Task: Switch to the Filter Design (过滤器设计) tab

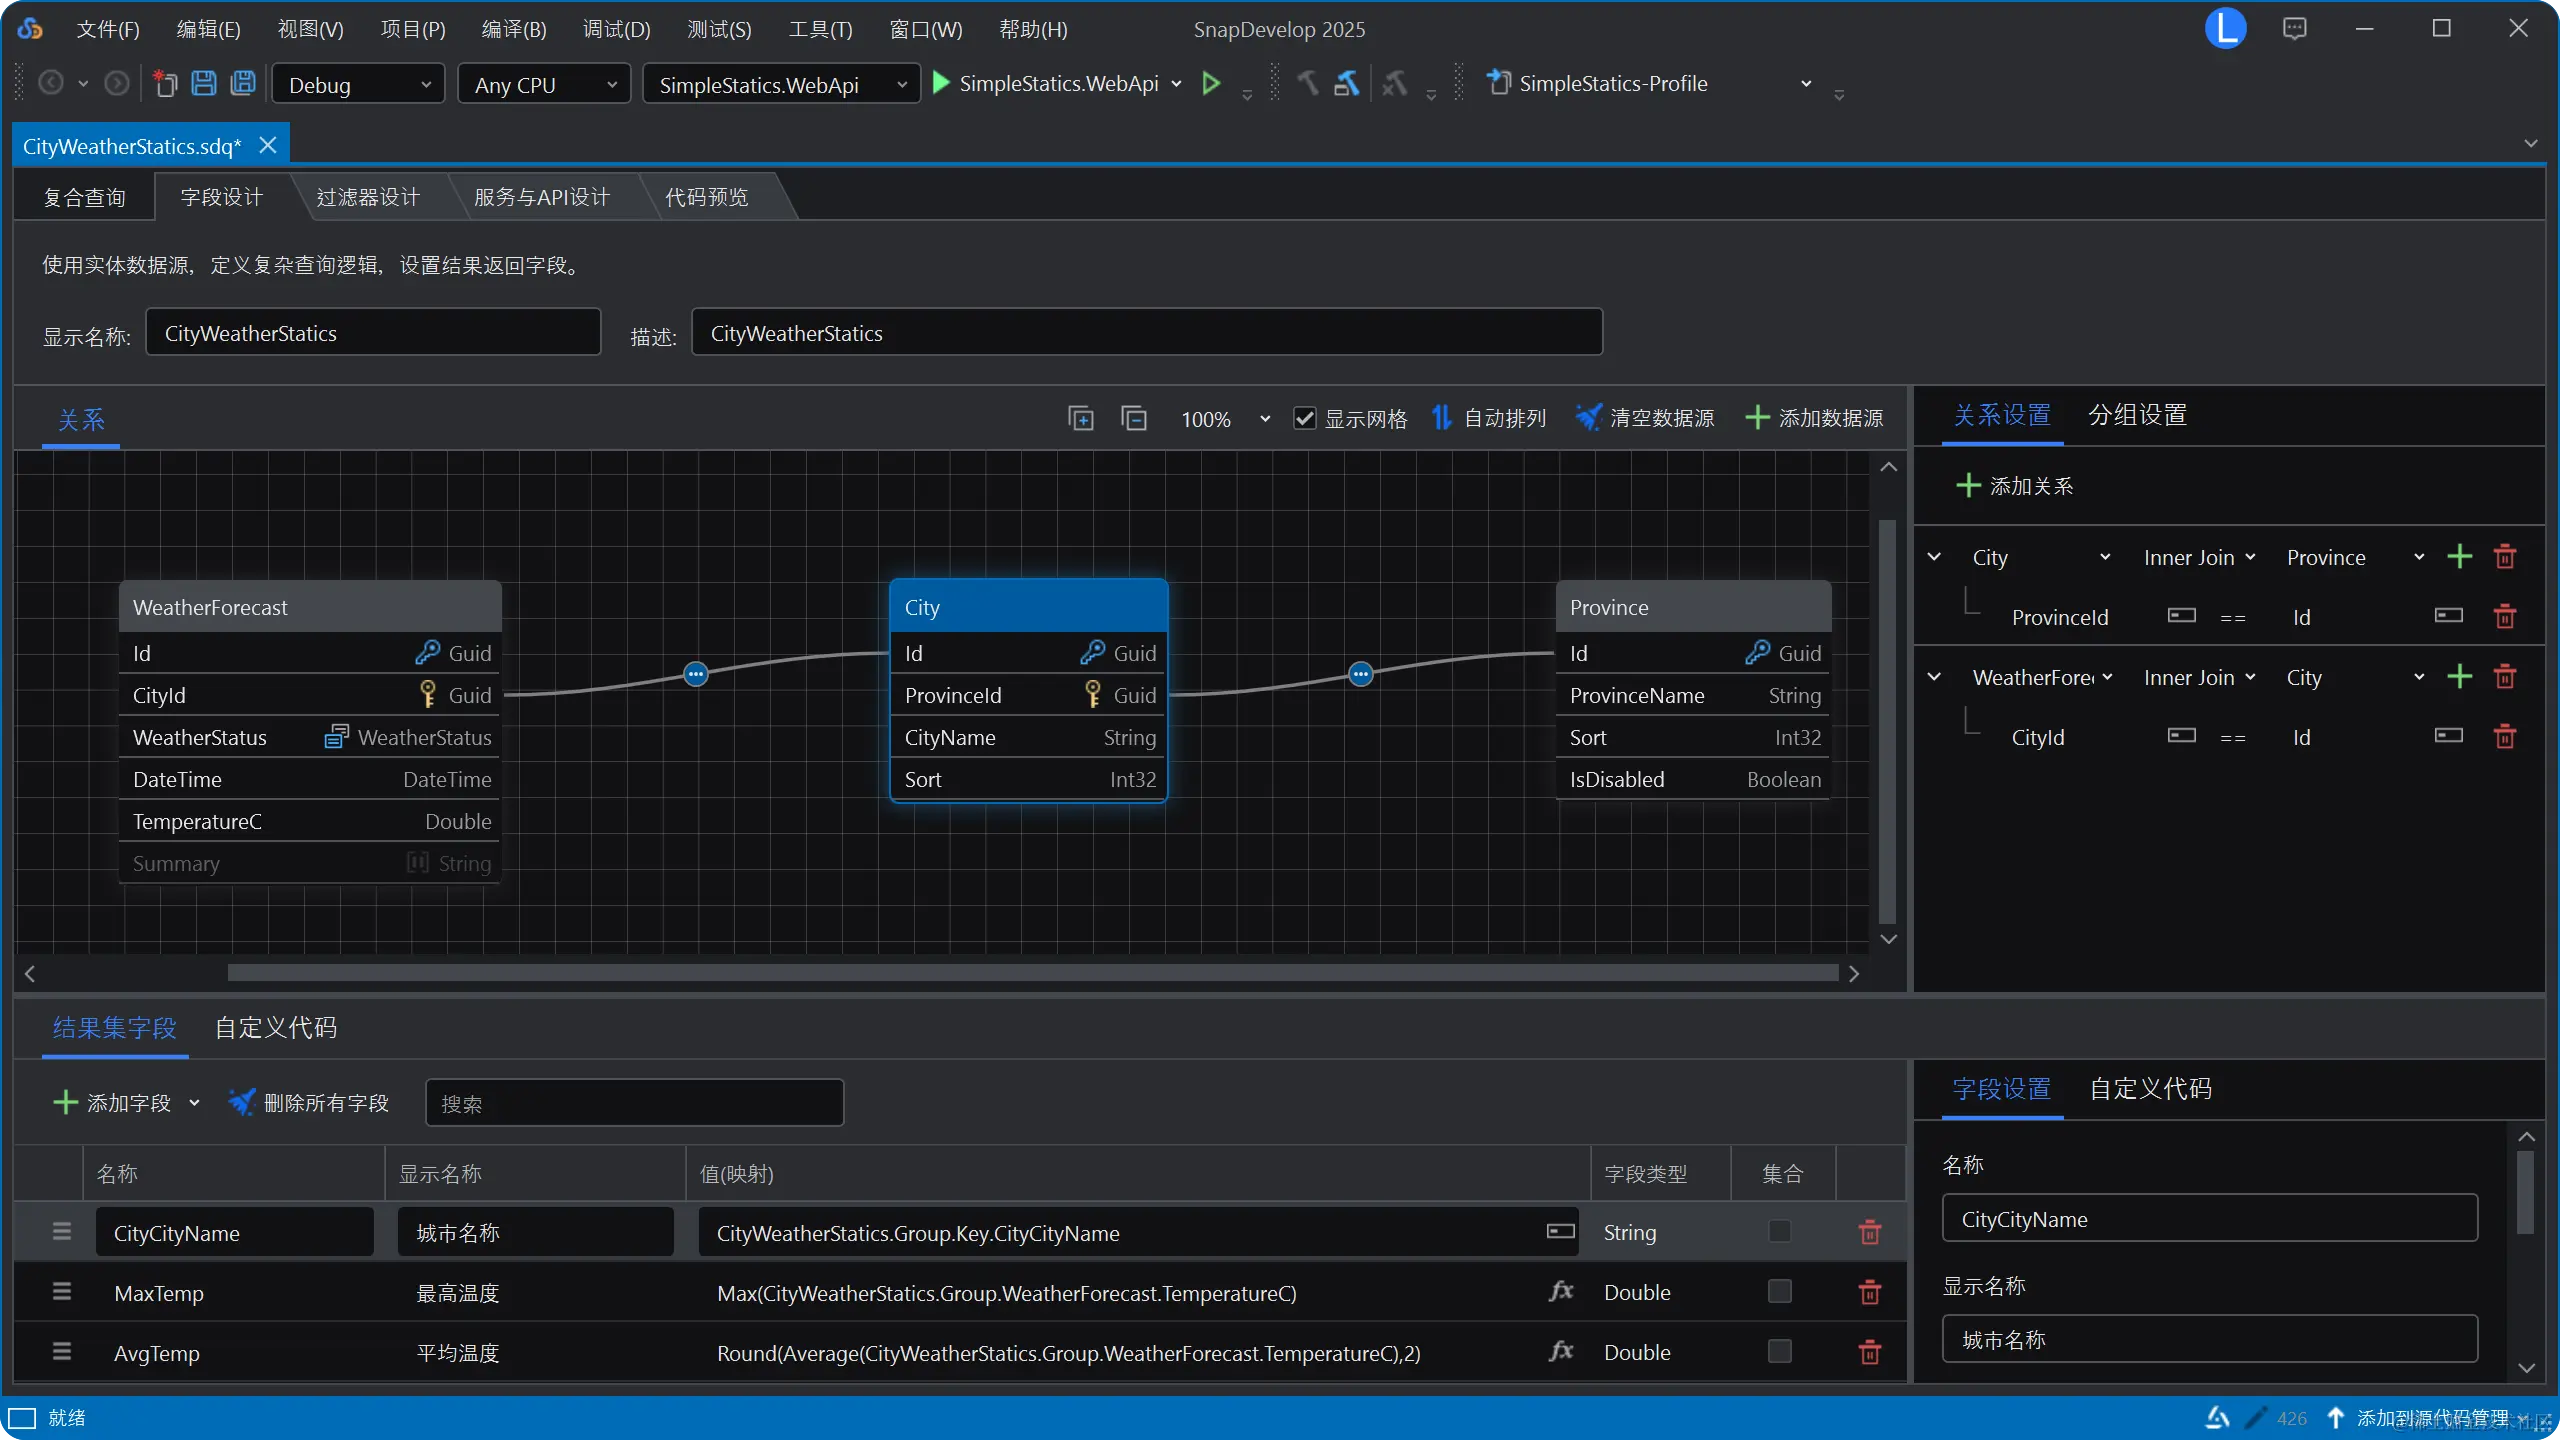Action: coord(368,197)
